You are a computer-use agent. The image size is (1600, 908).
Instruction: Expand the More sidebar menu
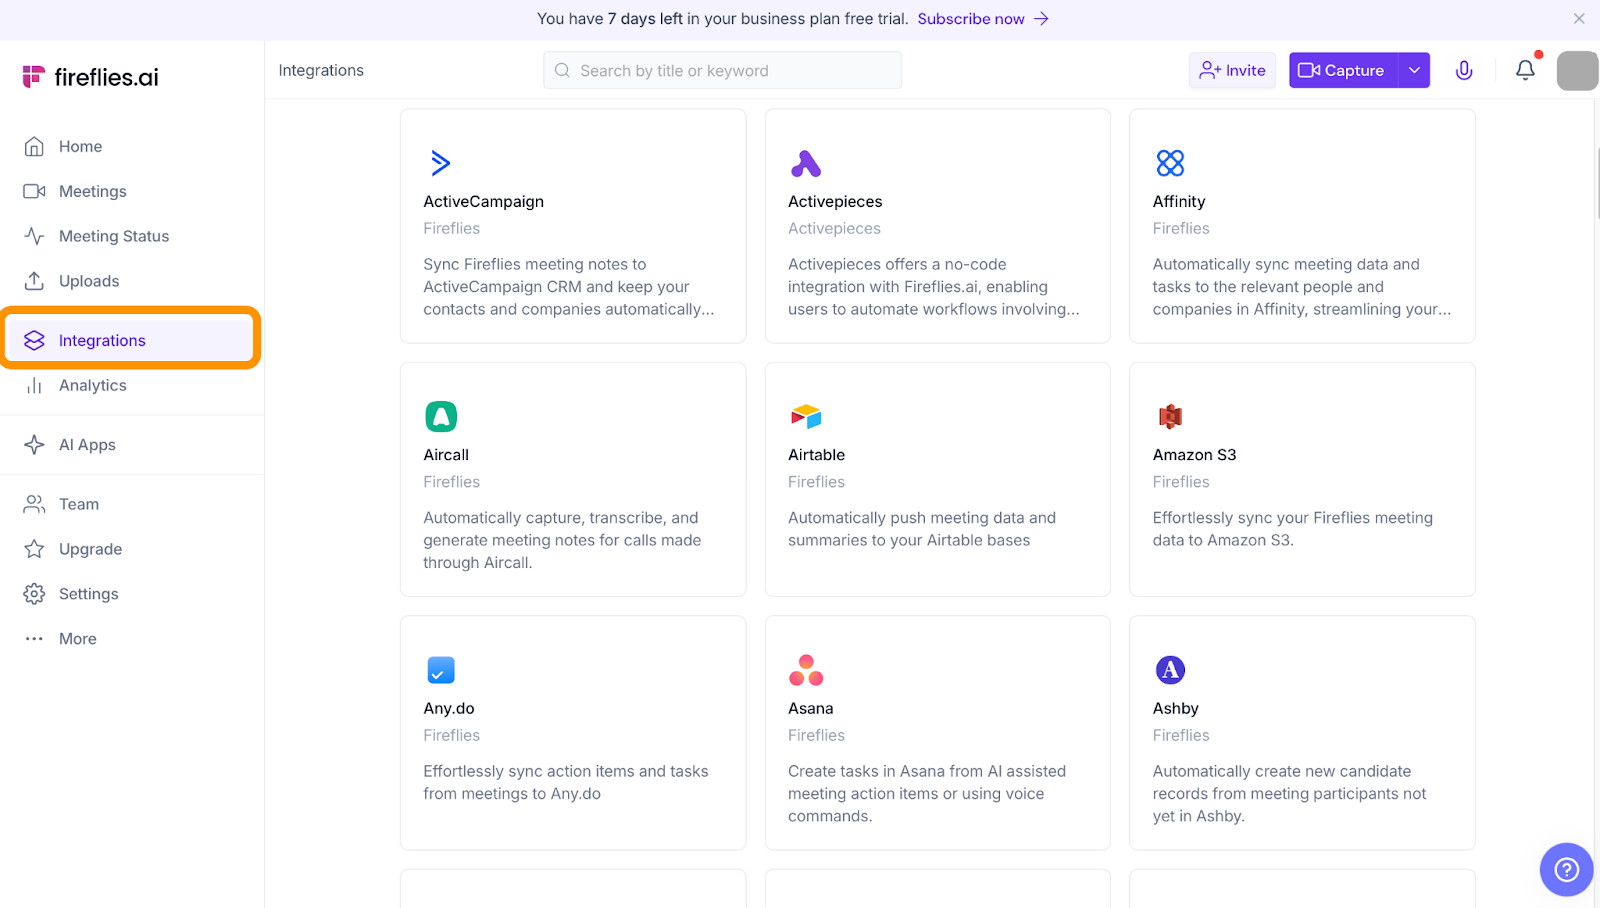[x=77, y=639]
